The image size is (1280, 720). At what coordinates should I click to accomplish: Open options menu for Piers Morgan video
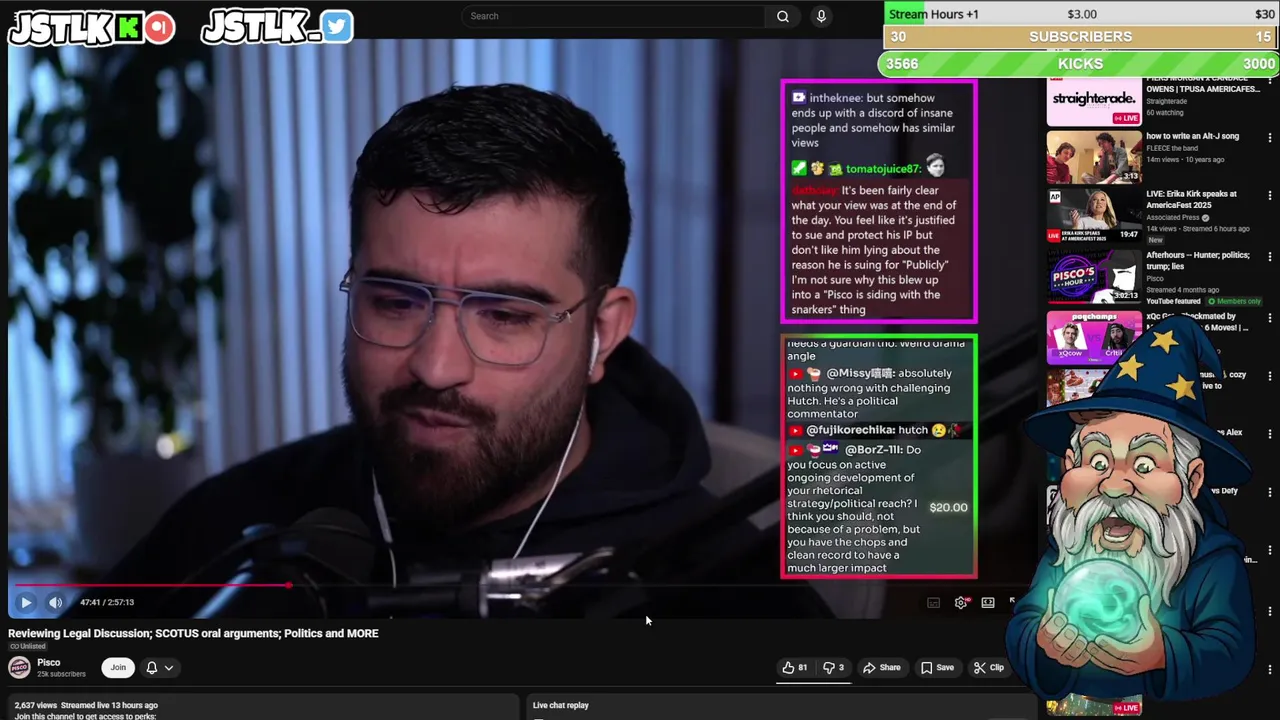point(1270,83)
